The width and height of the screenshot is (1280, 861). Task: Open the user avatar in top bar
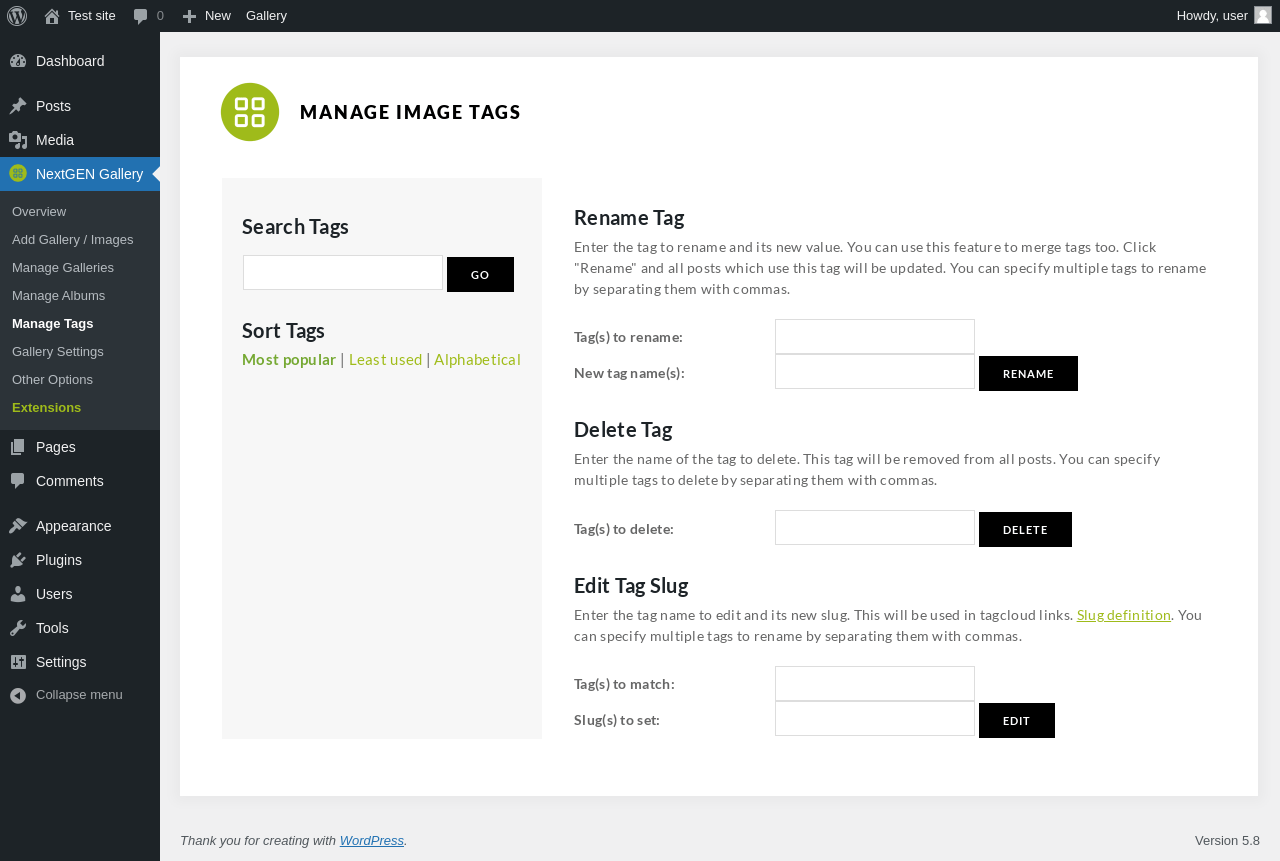click(1263, 15)
